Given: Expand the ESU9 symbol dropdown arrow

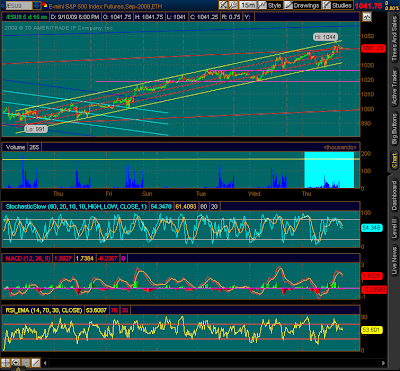Looking at the screenshot, I should click(x=36, y=5).
